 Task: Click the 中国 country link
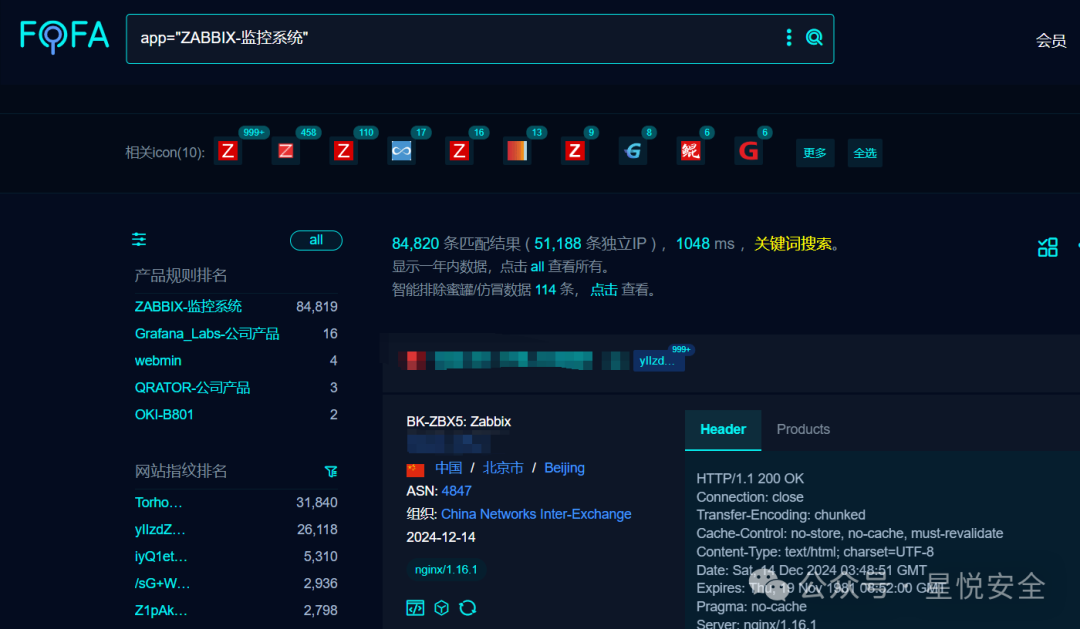tap(448, 468)
